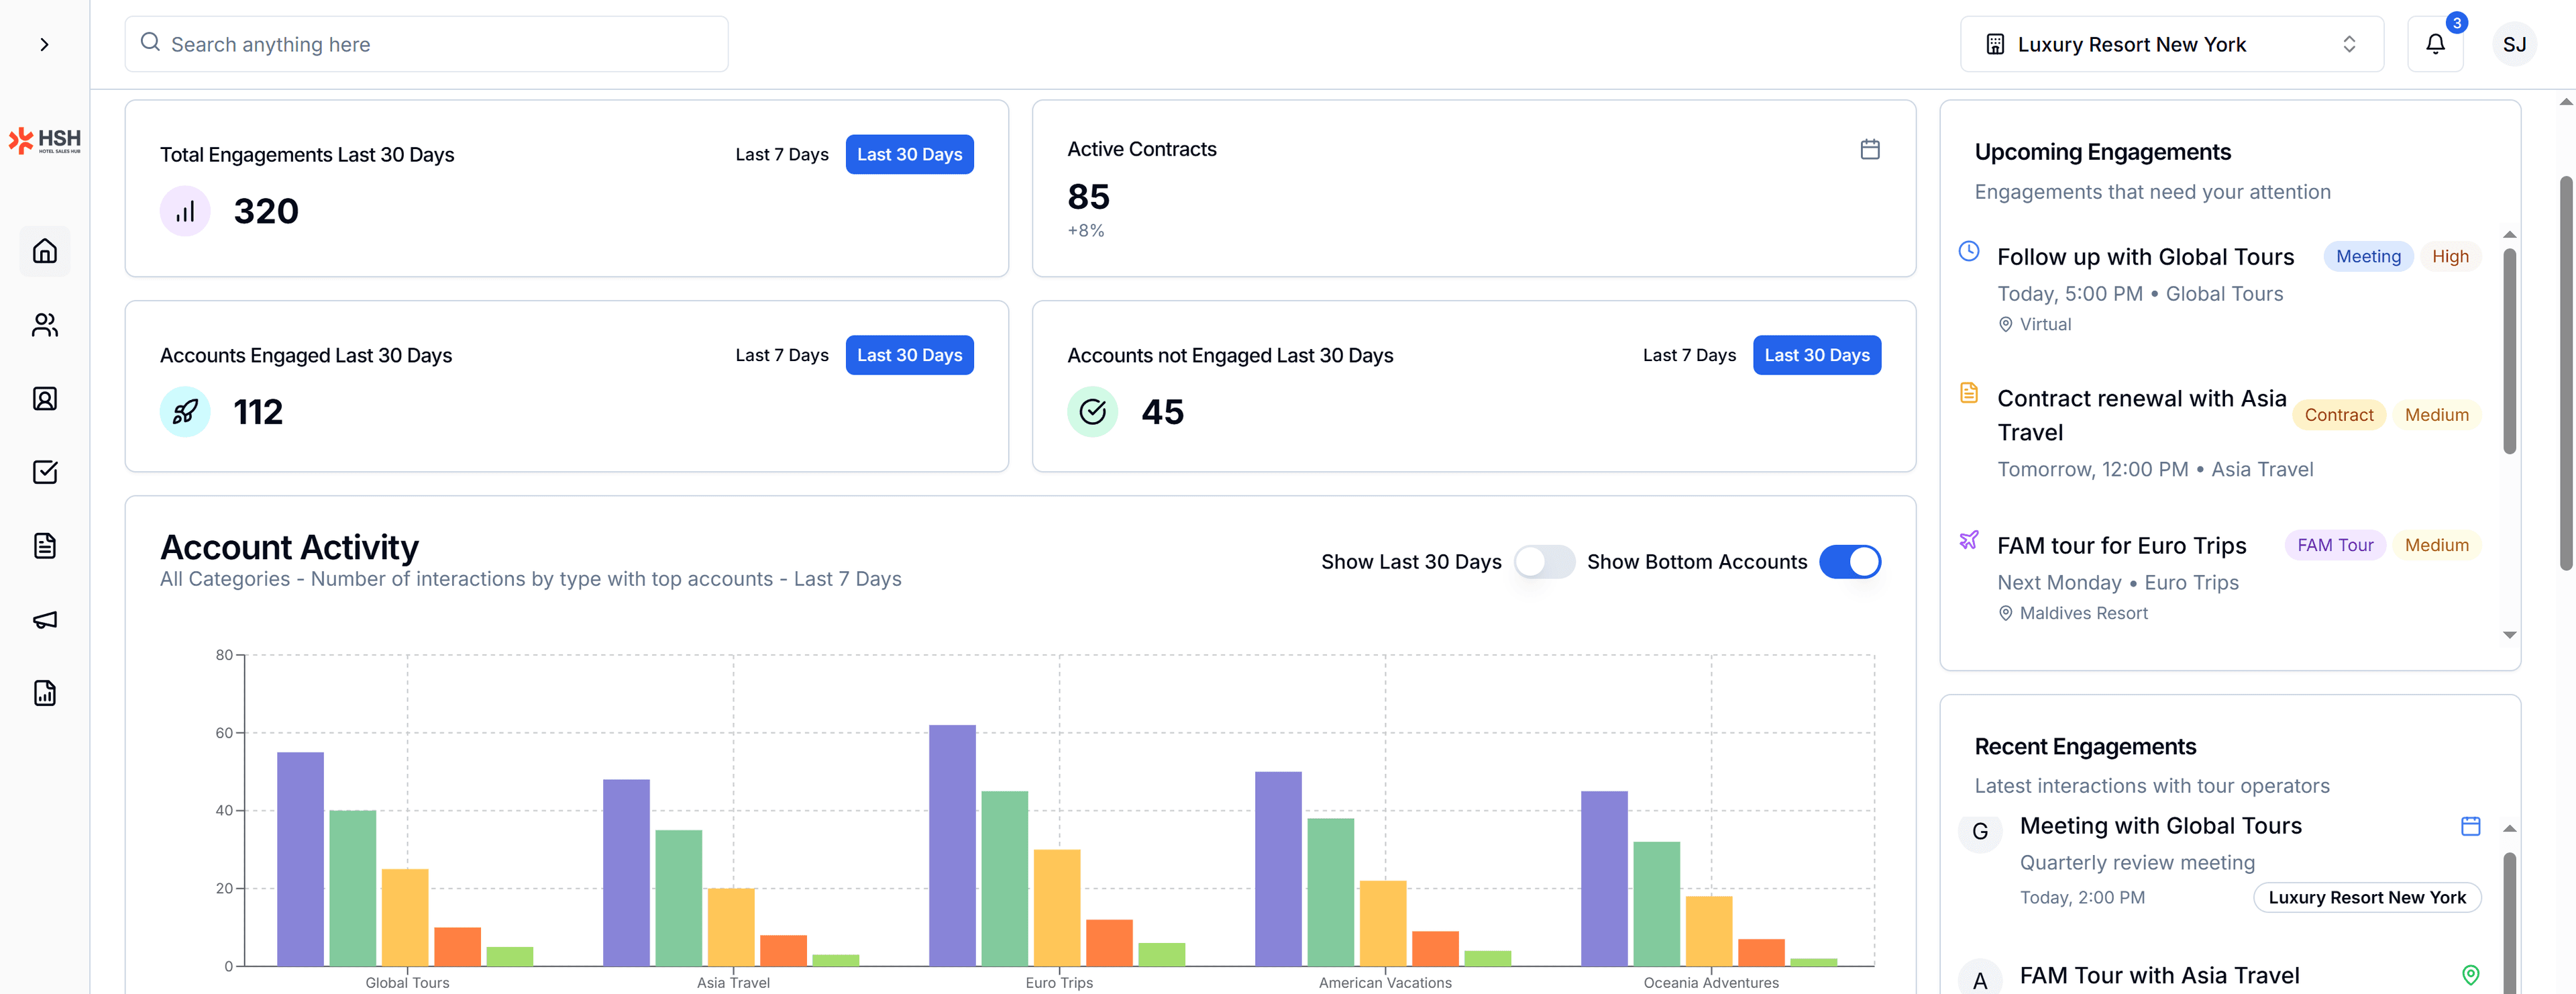
Task: Click the American Vacations axis label
Action: click(x=1385, y=982)
